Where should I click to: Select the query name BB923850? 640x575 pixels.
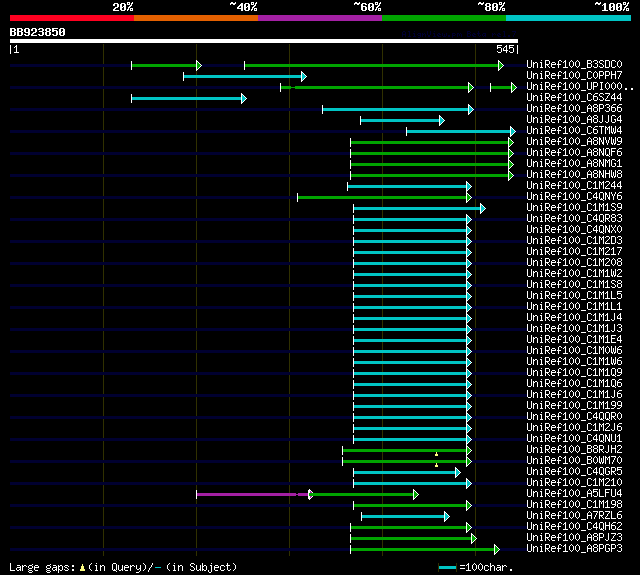pos(38,32)
